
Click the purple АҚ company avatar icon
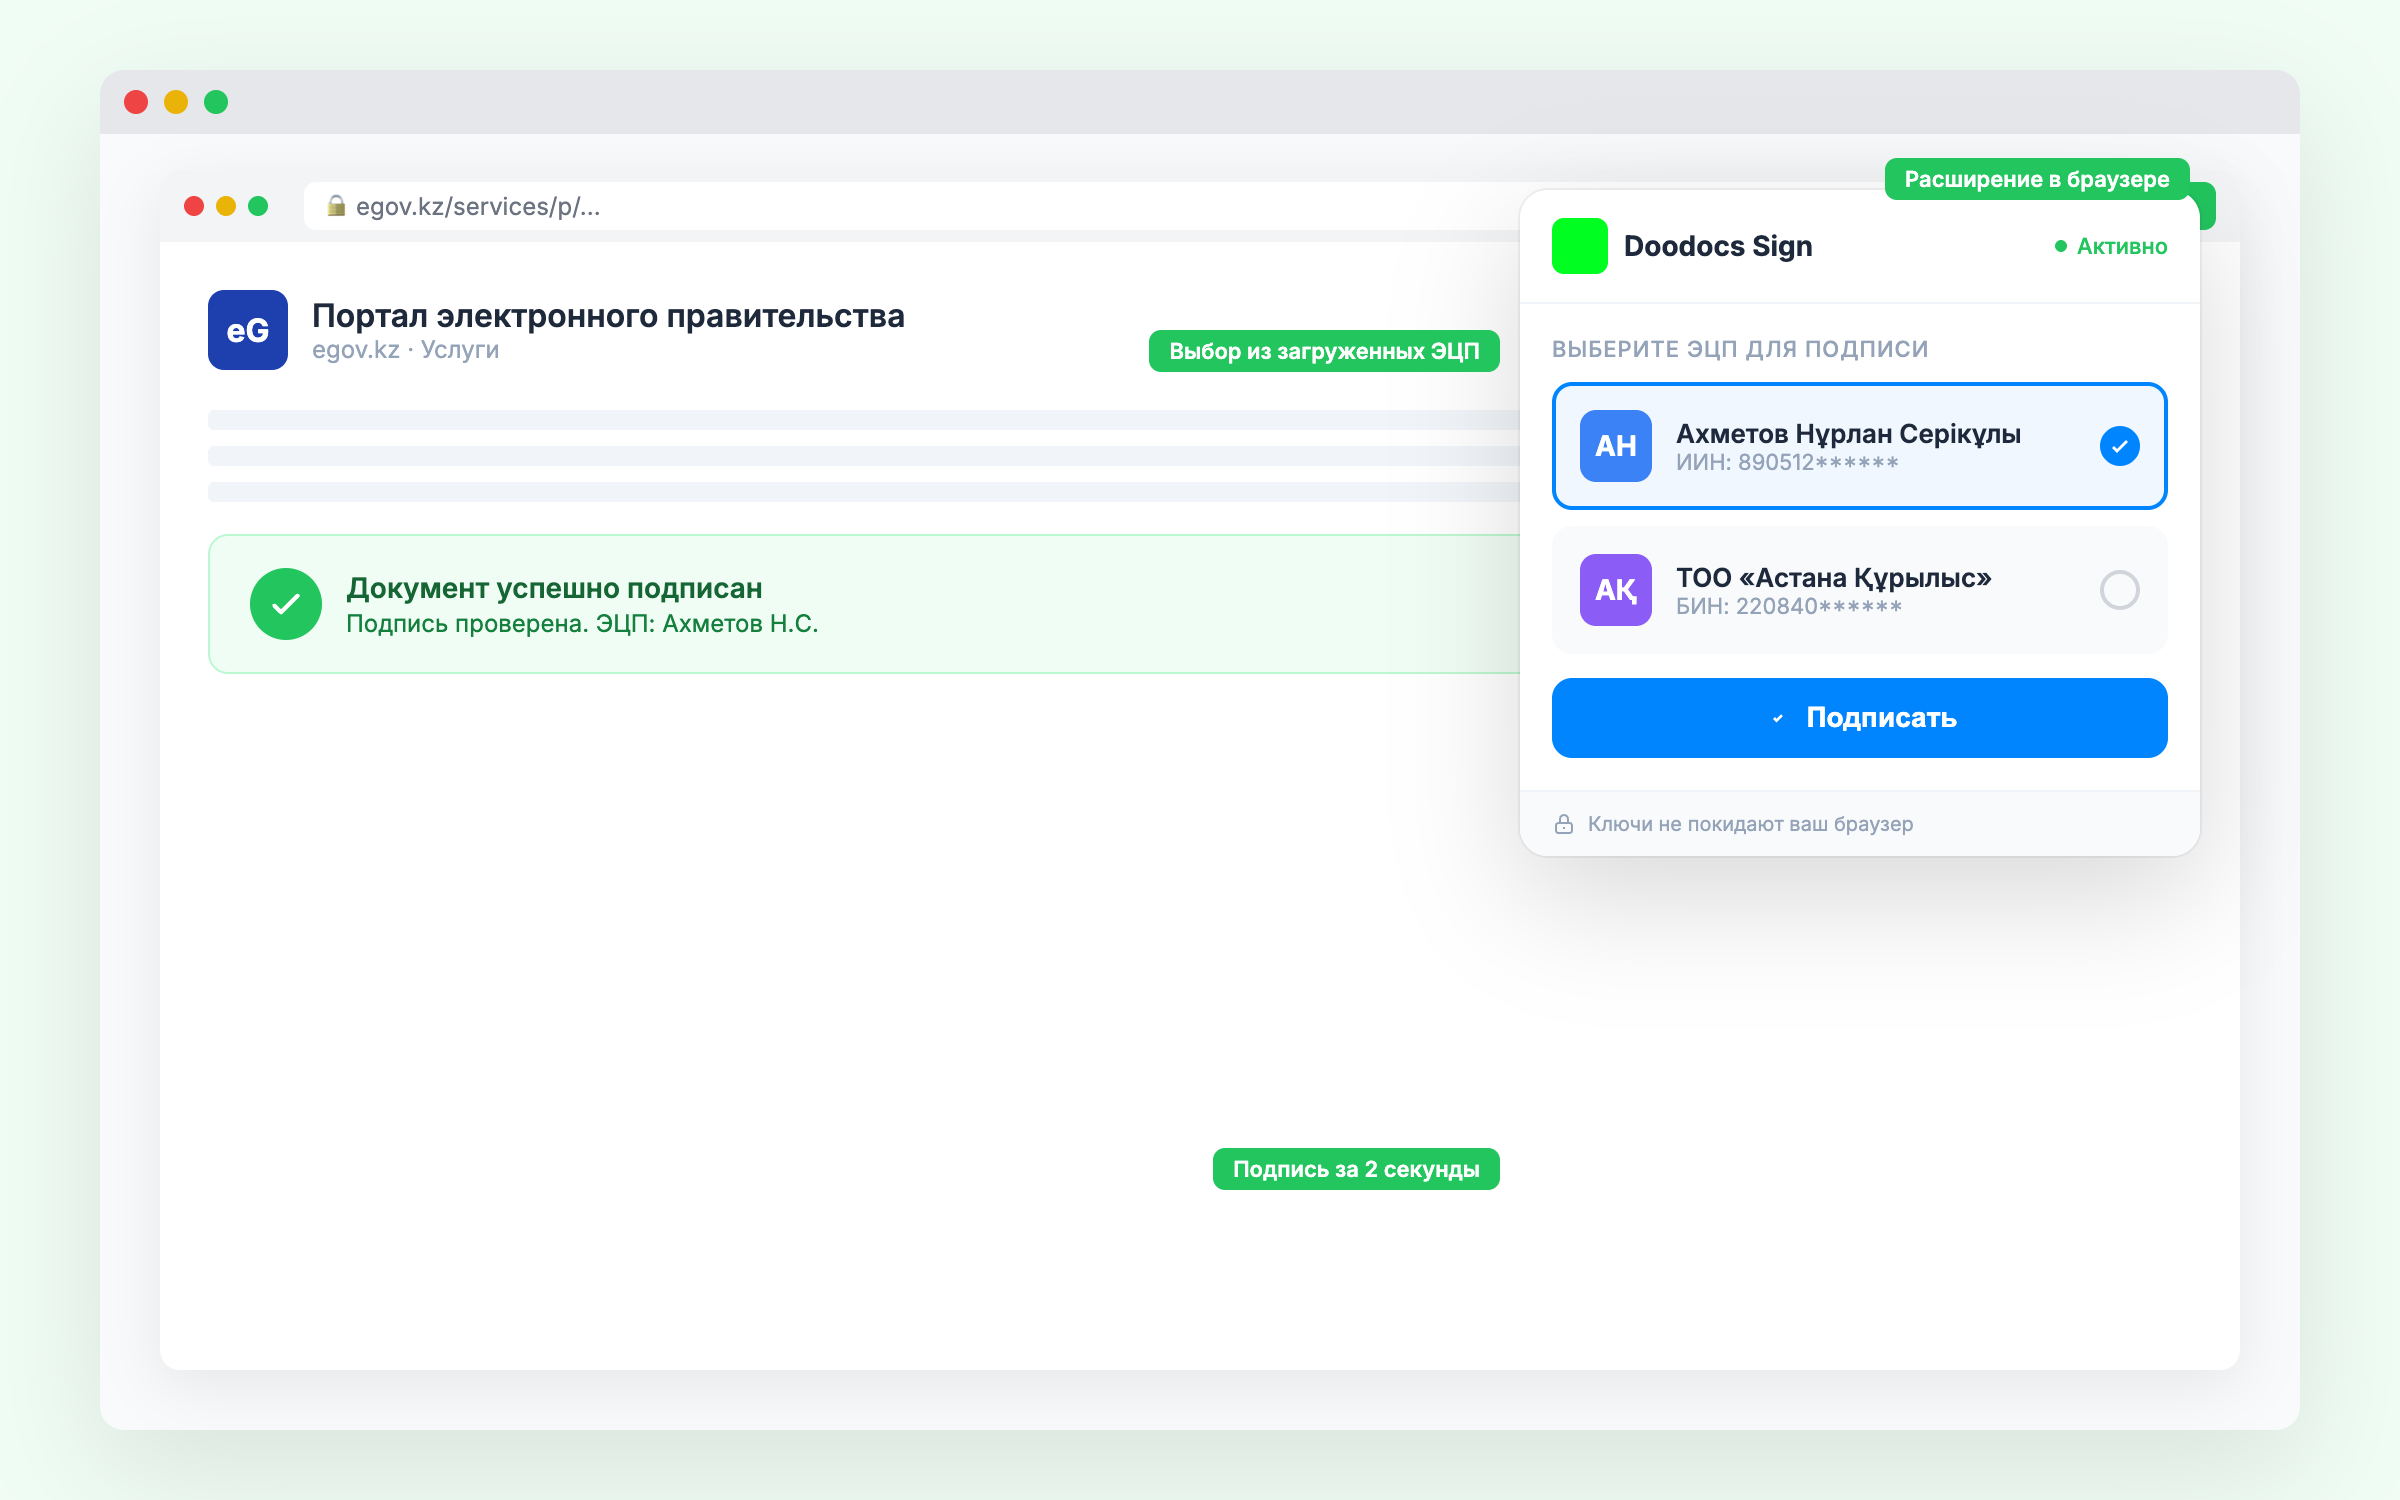(x=1615, y=590)
